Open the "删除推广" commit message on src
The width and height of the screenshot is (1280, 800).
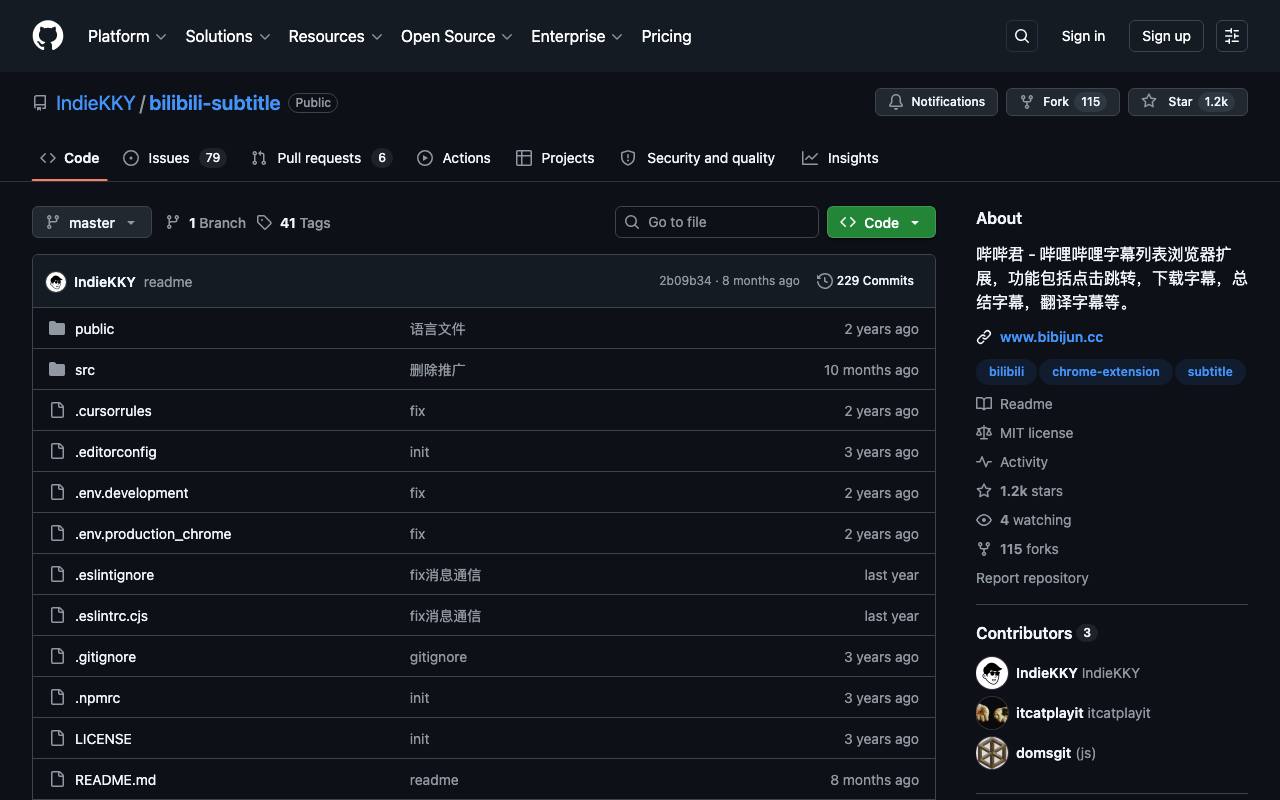[x=438, y=370]
